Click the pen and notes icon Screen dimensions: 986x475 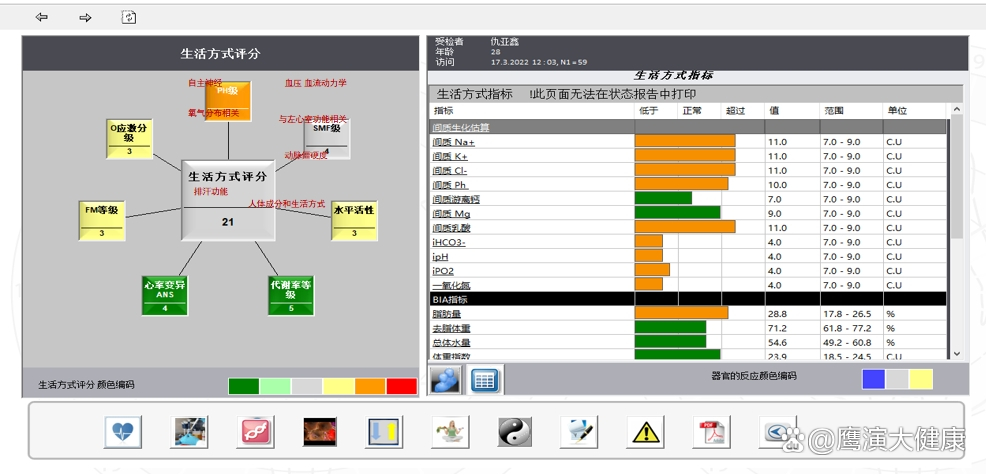[x=579, y=432]
